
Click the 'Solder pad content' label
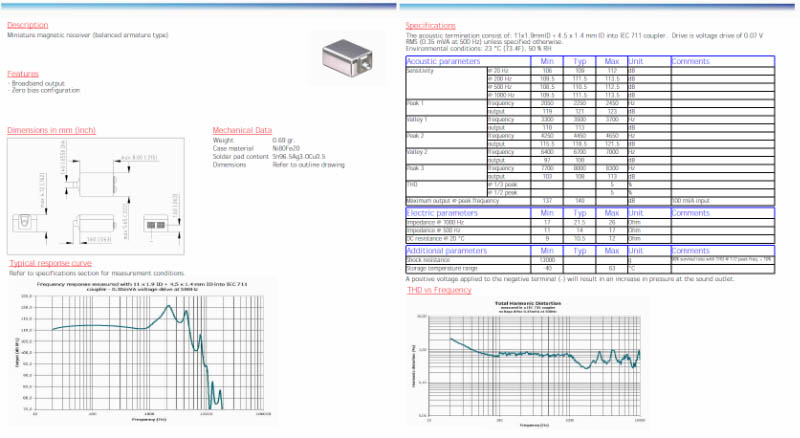coord(240,157)
